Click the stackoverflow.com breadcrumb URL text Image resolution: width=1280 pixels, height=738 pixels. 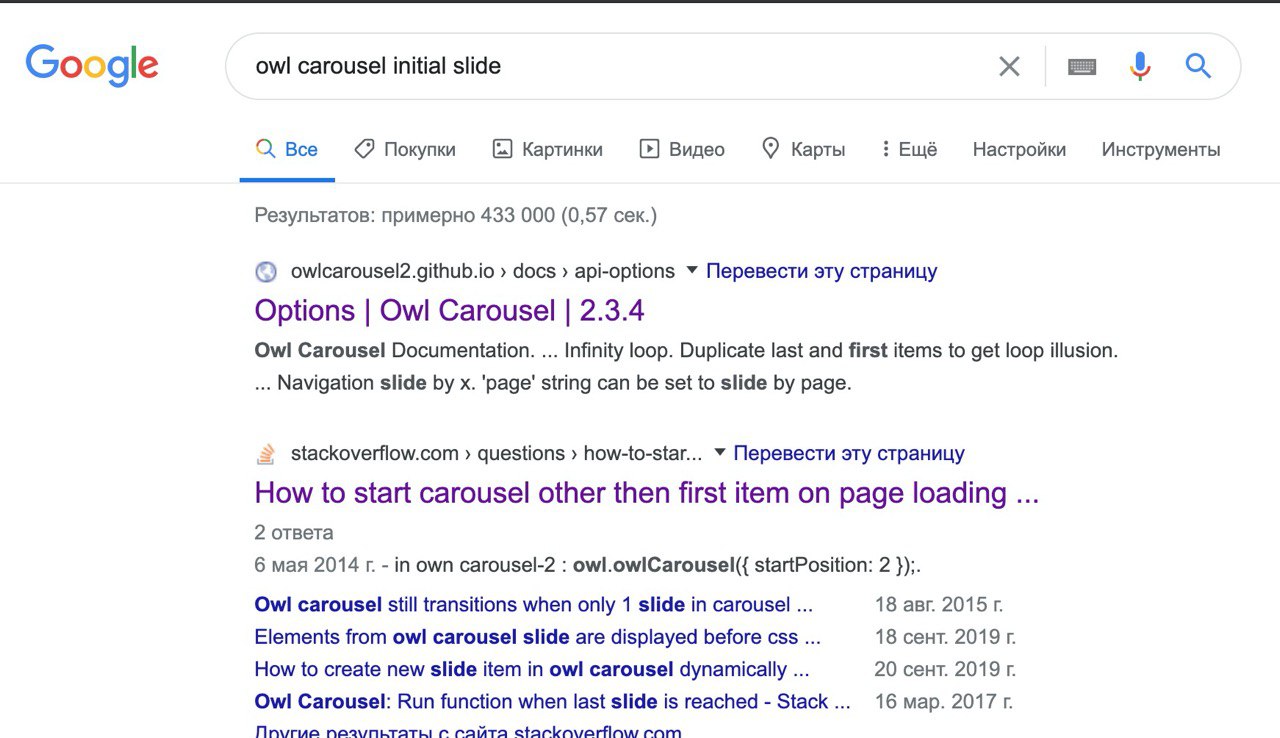(x=496, y=454)
